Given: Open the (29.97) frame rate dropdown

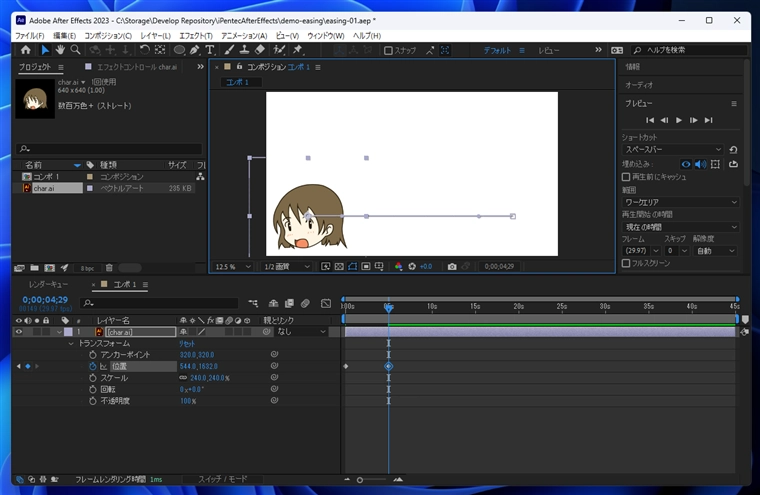Looking at the screenshot, I should (x=641, y=251).
